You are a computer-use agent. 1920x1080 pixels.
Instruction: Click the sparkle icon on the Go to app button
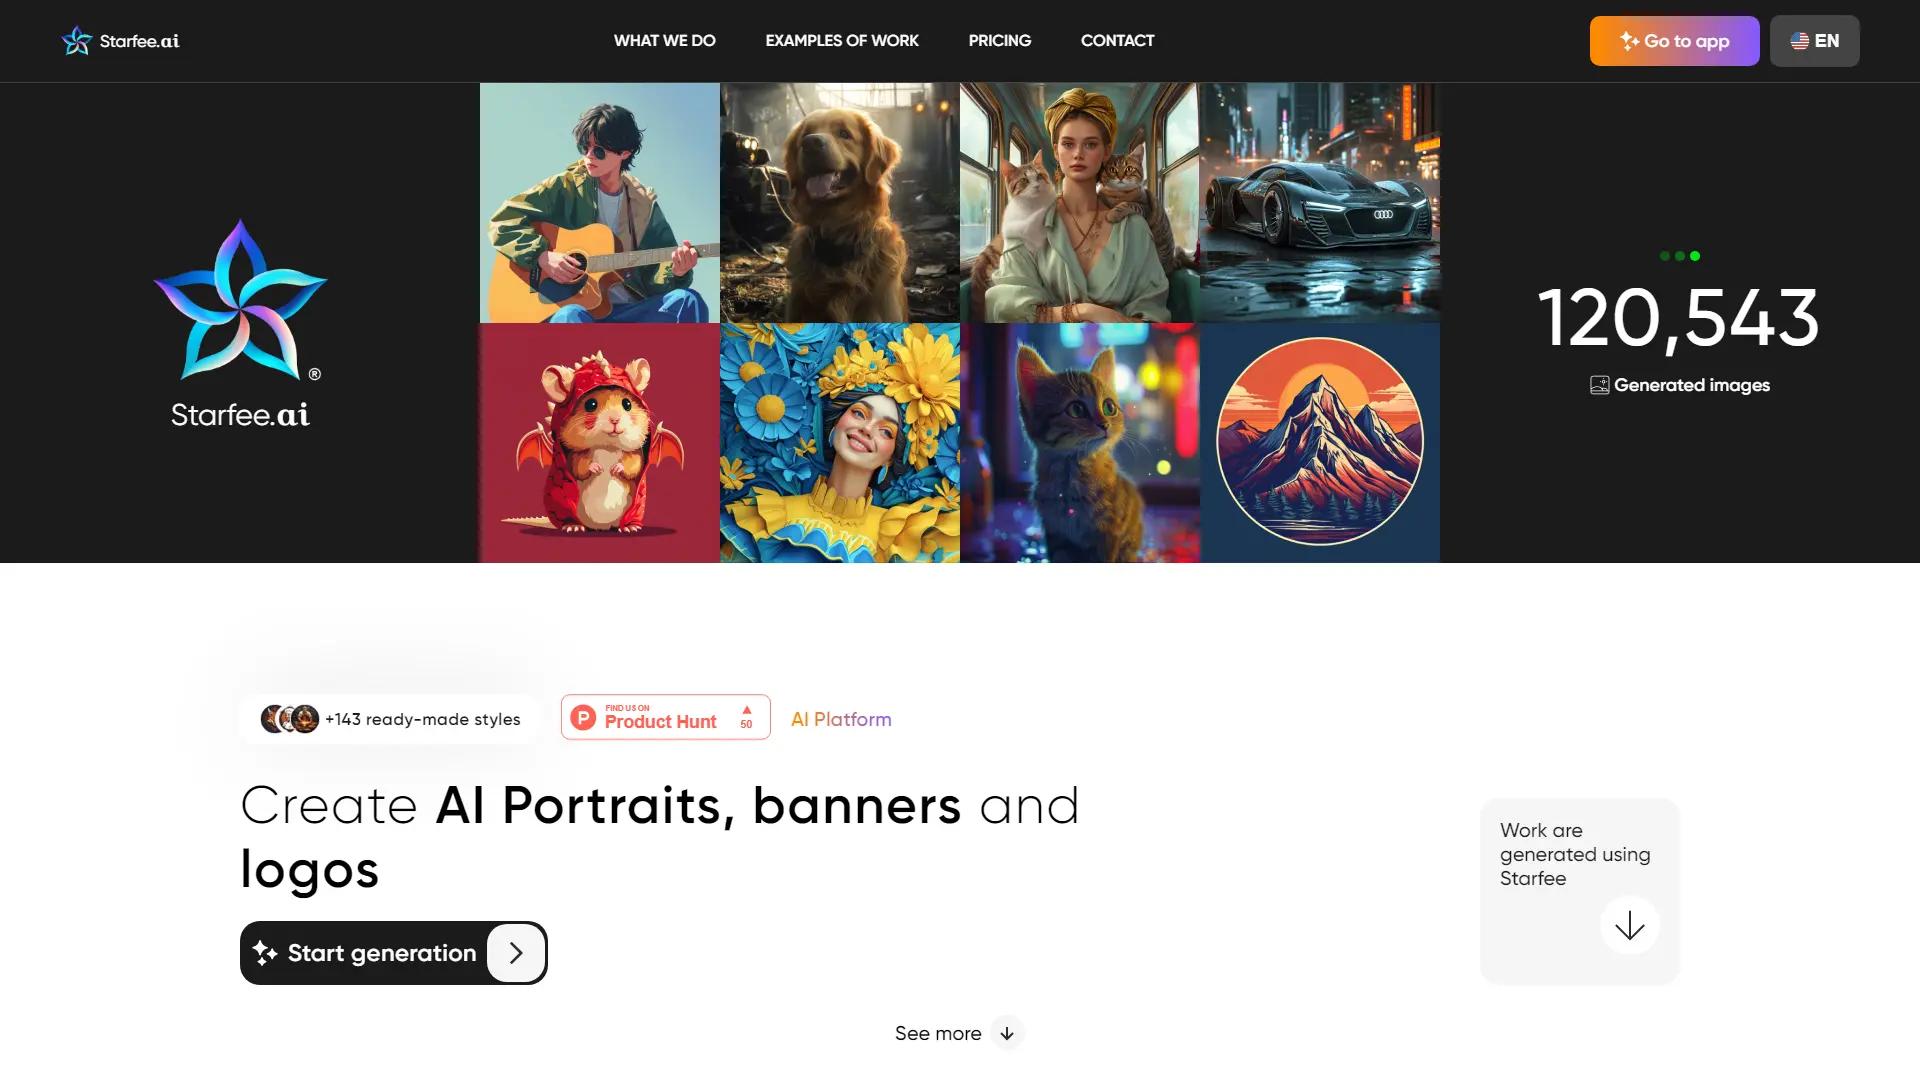(1628, 41)
